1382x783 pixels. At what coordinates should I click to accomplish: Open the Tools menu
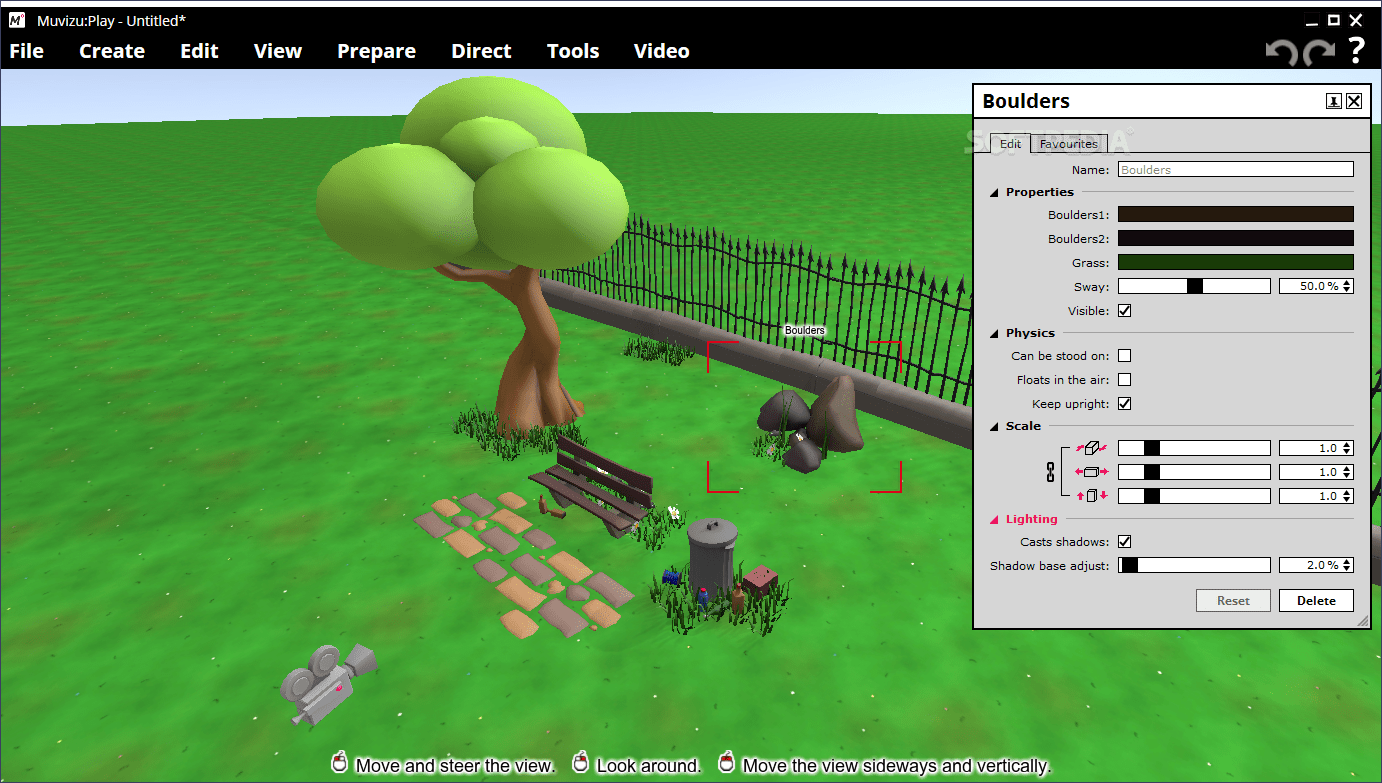point(573,51)
